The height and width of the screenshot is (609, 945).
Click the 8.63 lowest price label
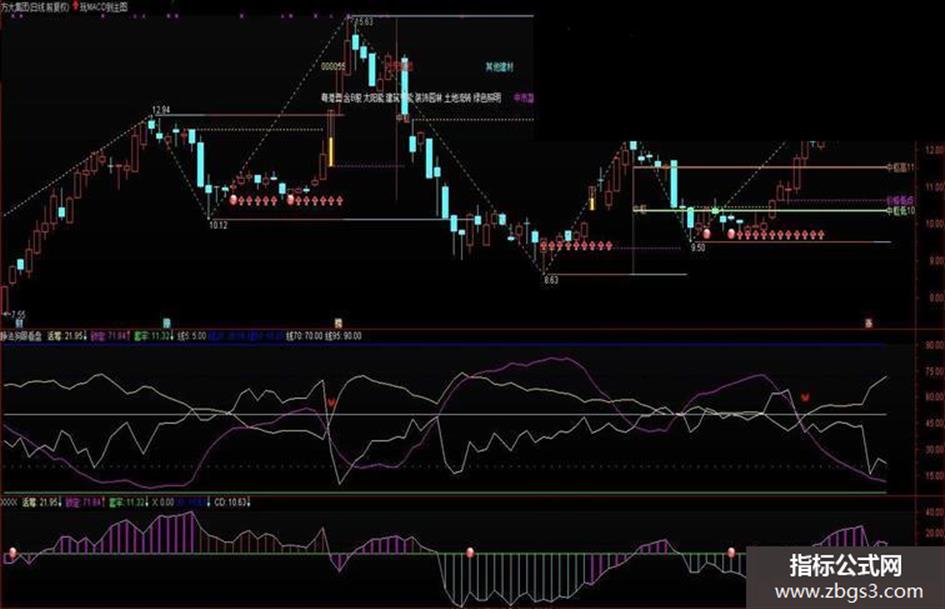point(551,280)
